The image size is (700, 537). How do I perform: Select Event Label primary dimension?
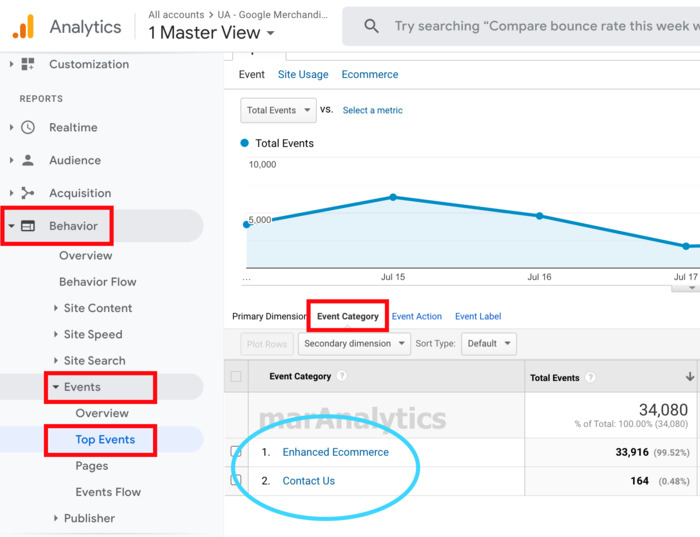tap(478, 316)
